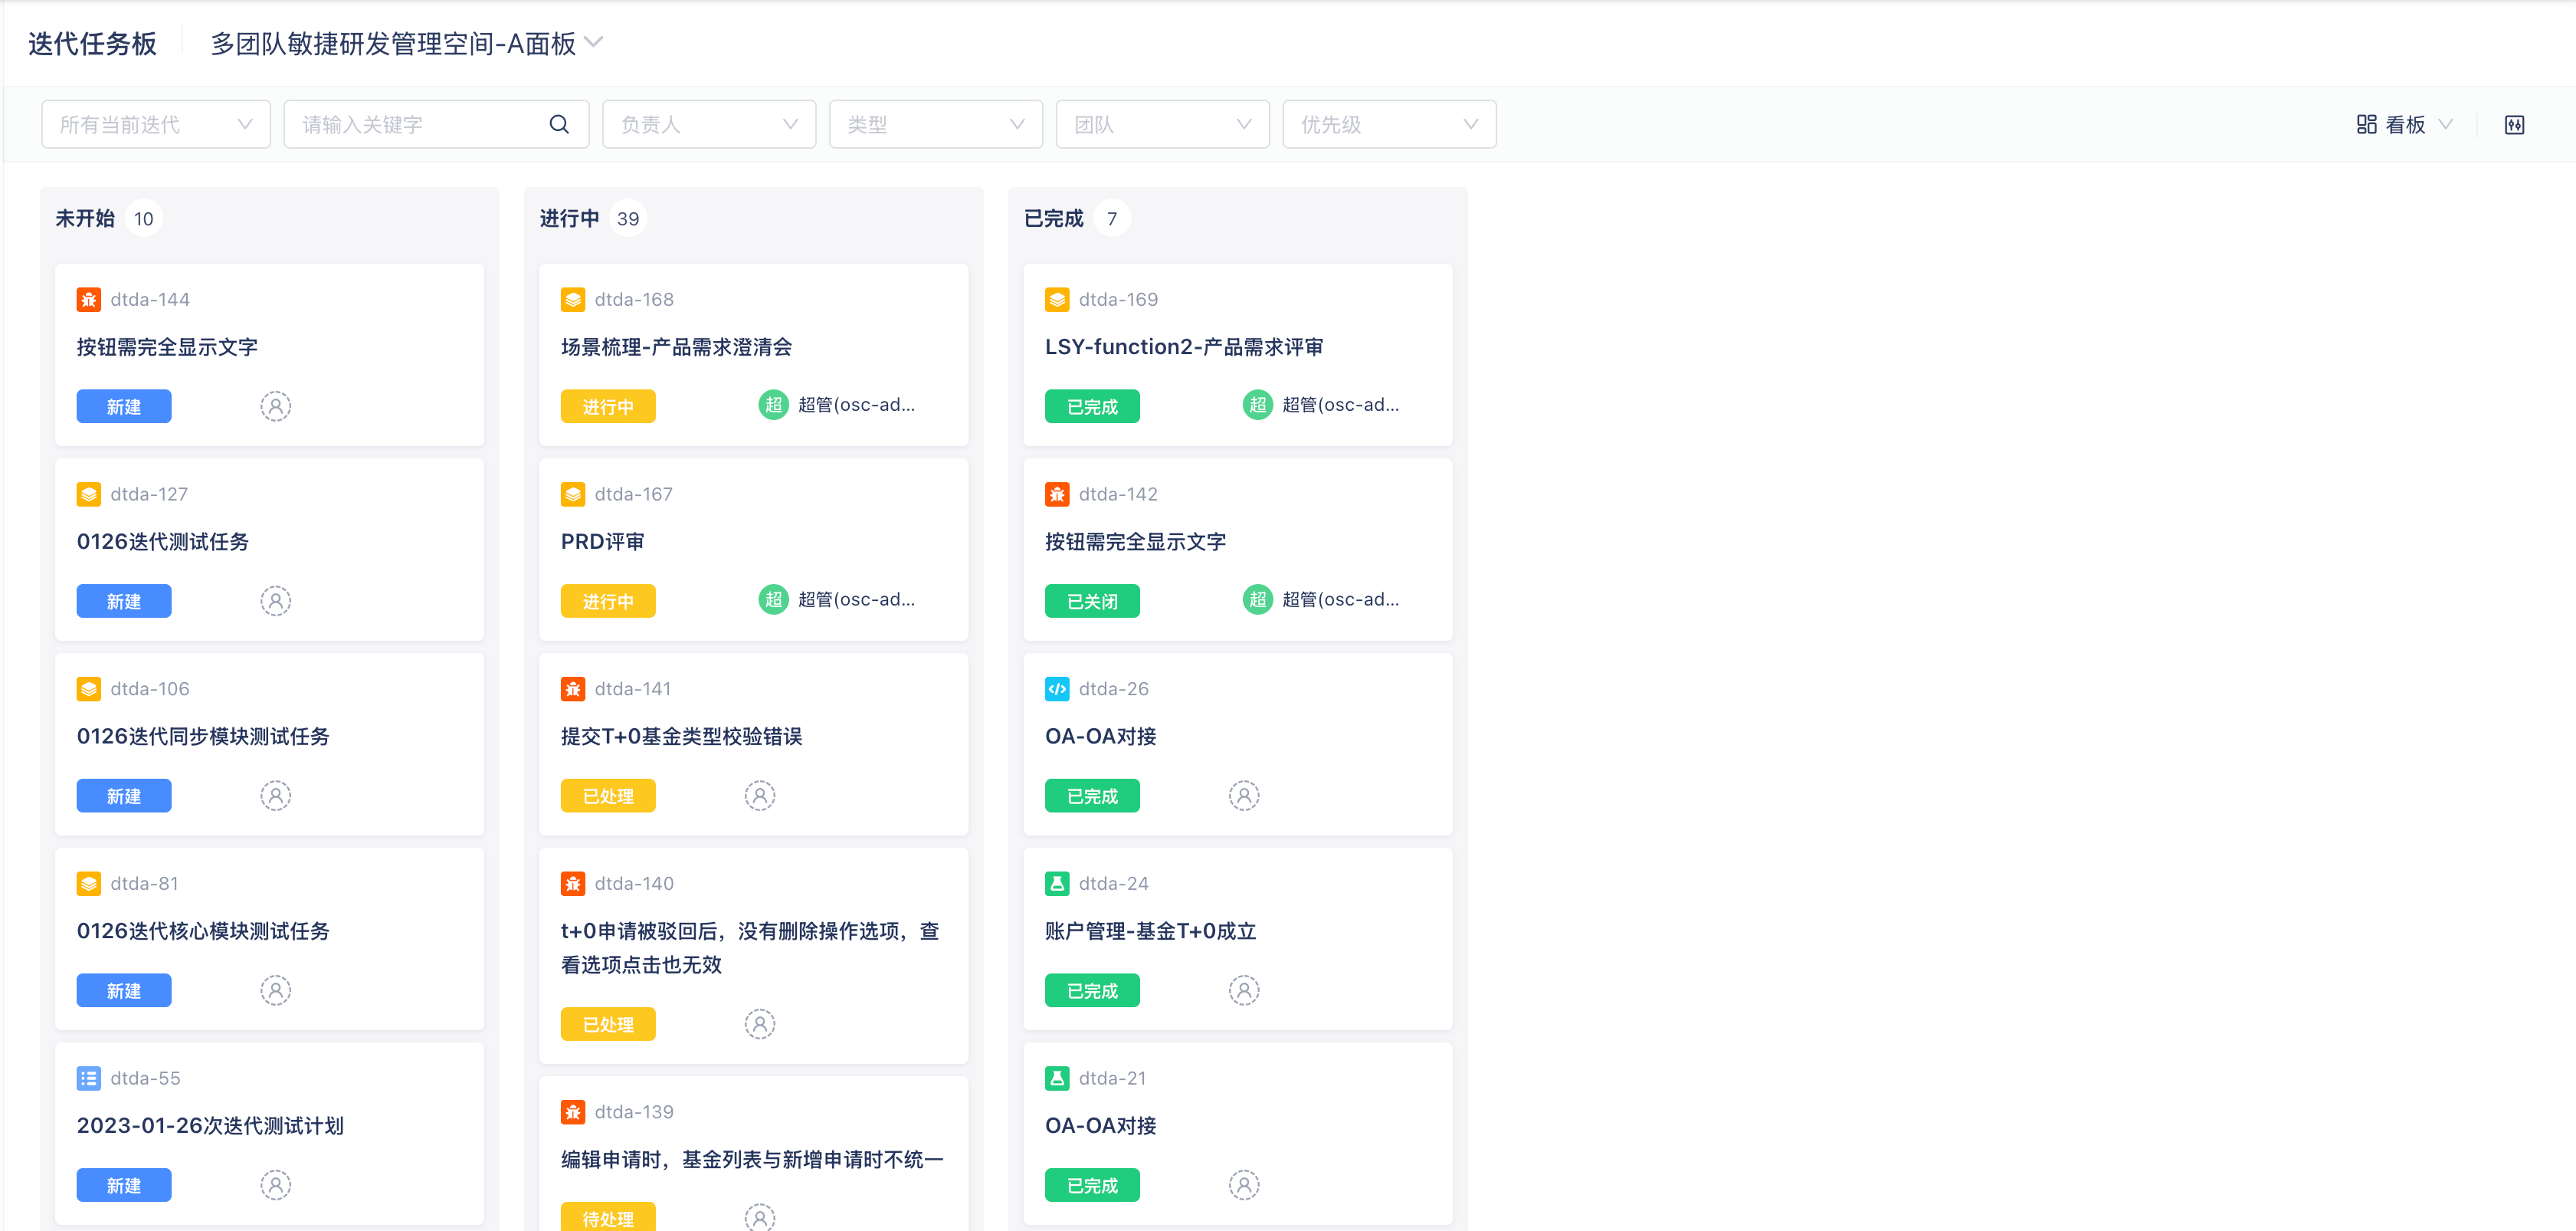Open the 团队 team filter dropdown
The width and height of the screenshot is (2576, 1231).
(1163, 124)
